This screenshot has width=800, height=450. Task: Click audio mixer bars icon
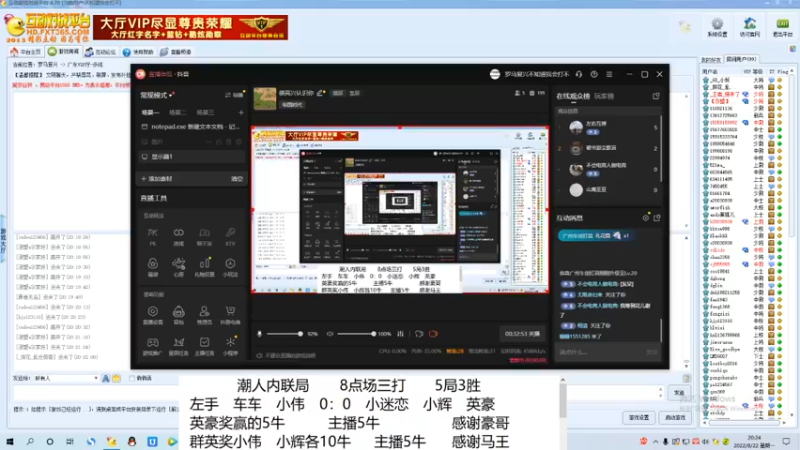point(401,334)
